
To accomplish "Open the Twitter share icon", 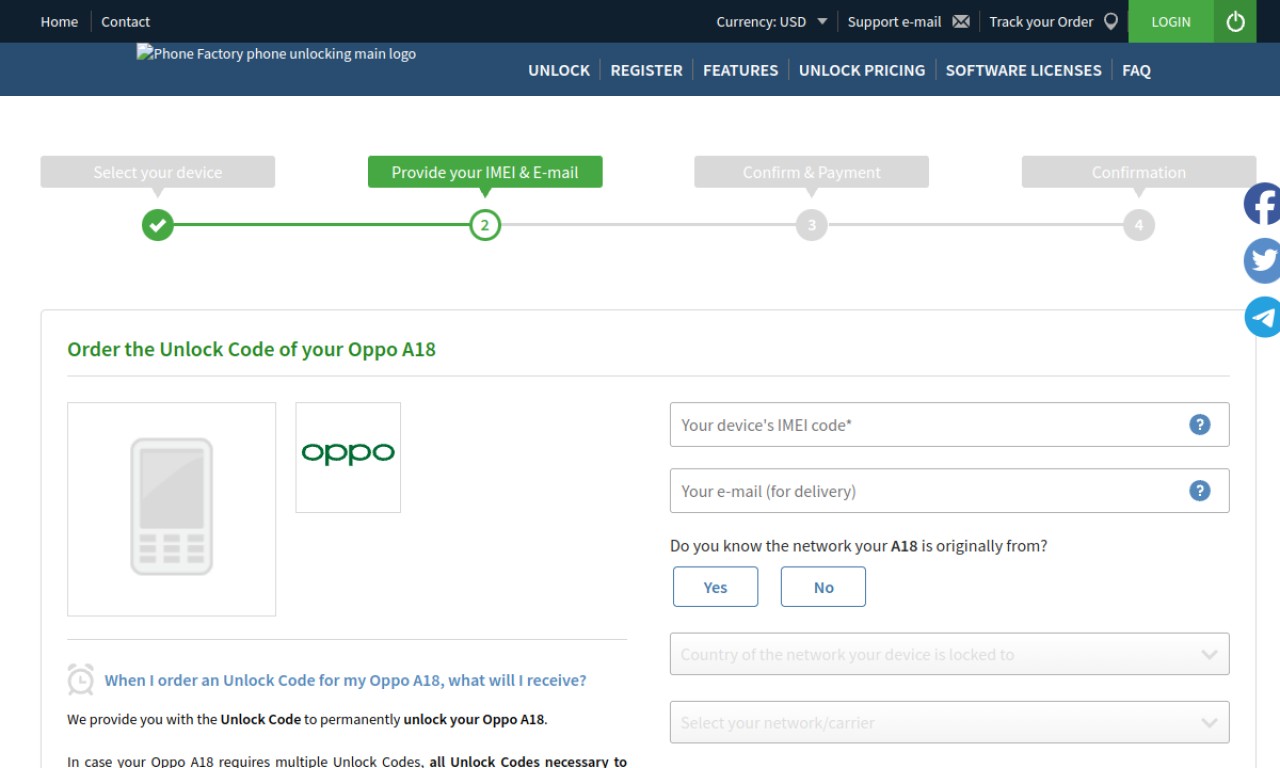I will [1262, 261].
